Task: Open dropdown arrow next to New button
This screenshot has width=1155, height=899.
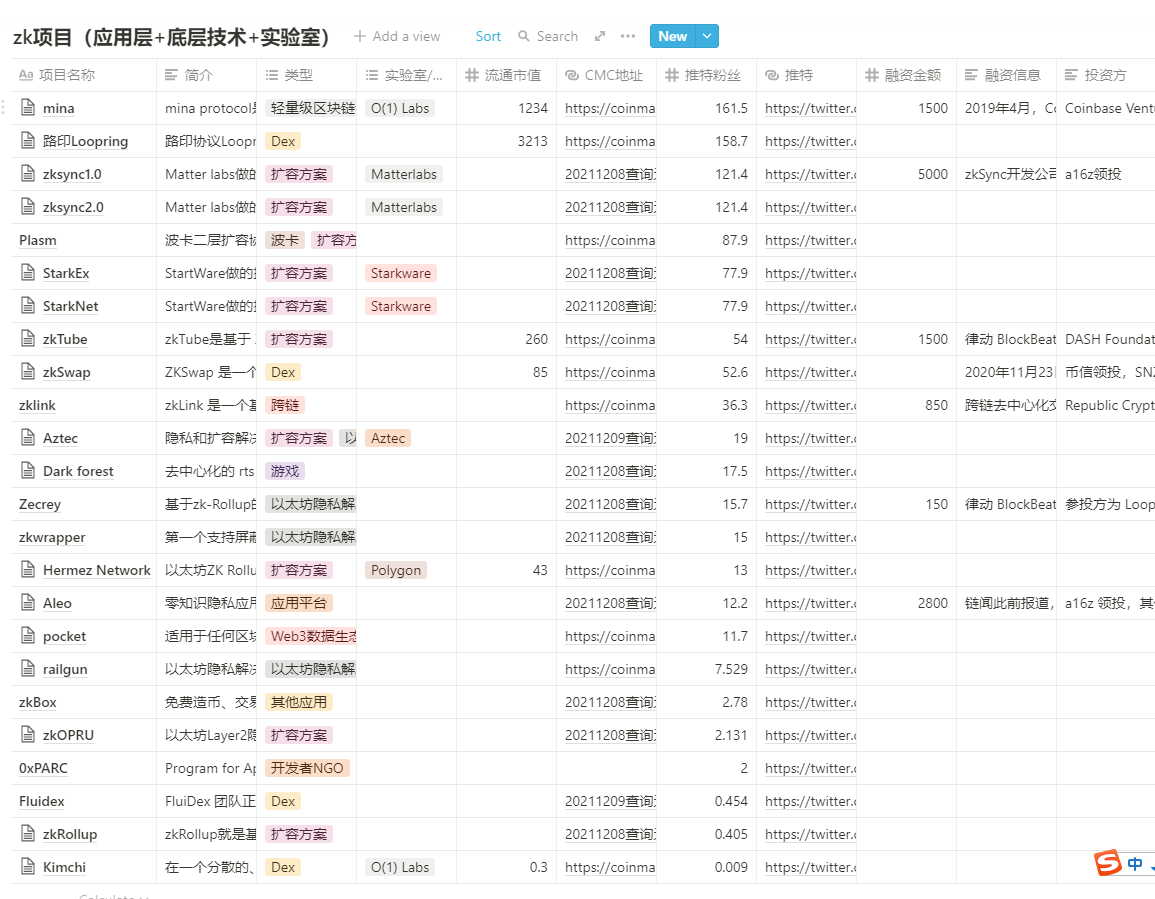Action: coord(707,36)
